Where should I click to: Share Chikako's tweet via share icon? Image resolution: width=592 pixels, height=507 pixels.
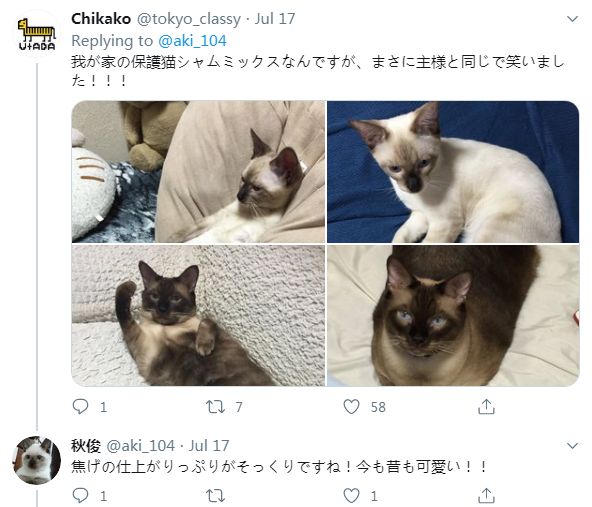coord(486,407)
